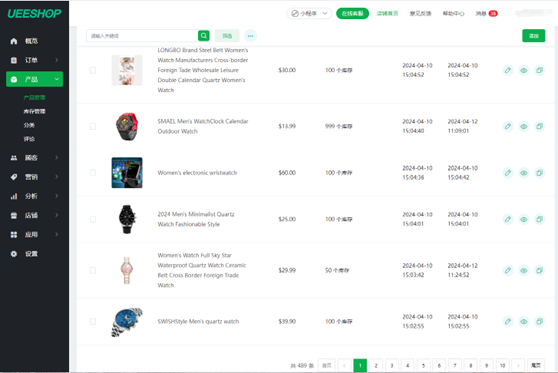Screen dimensions: 558x373
Task: Expand the 订单 orders sidebar chevron
Action: 57,60
